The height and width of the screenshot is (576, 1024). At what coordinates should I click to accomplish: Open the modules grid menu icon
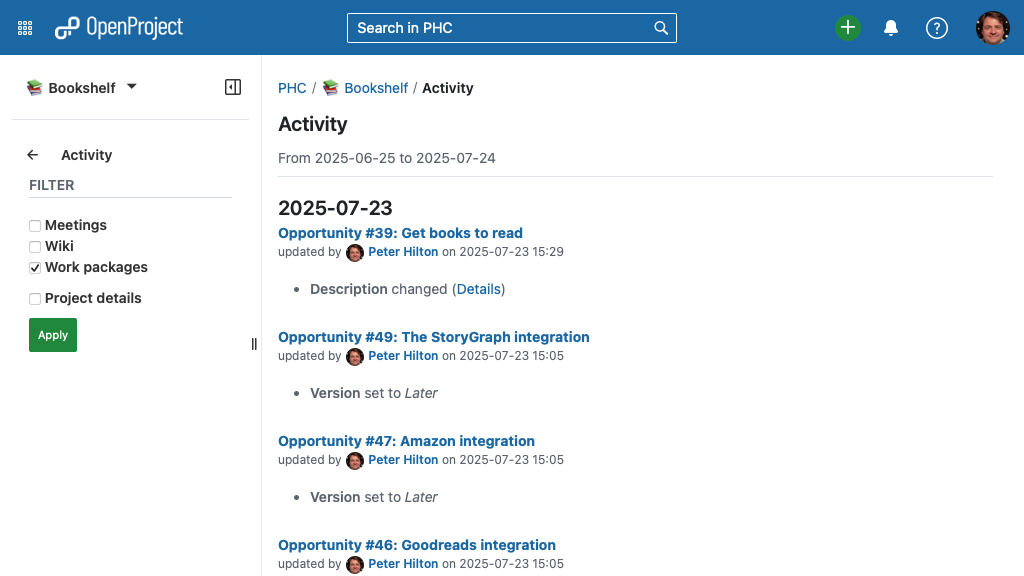[25, 28]
